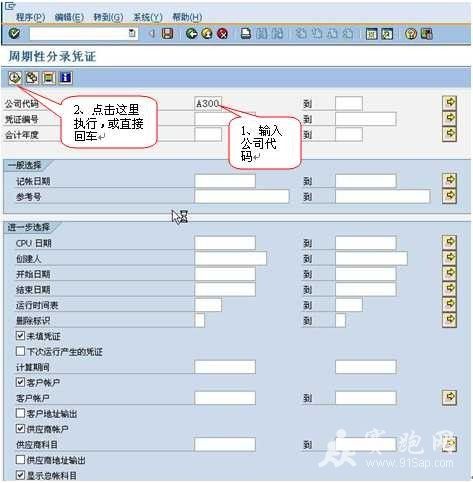473x483 pixels.
Task: Click the Execute clock icon
Action: click(15, 78)
